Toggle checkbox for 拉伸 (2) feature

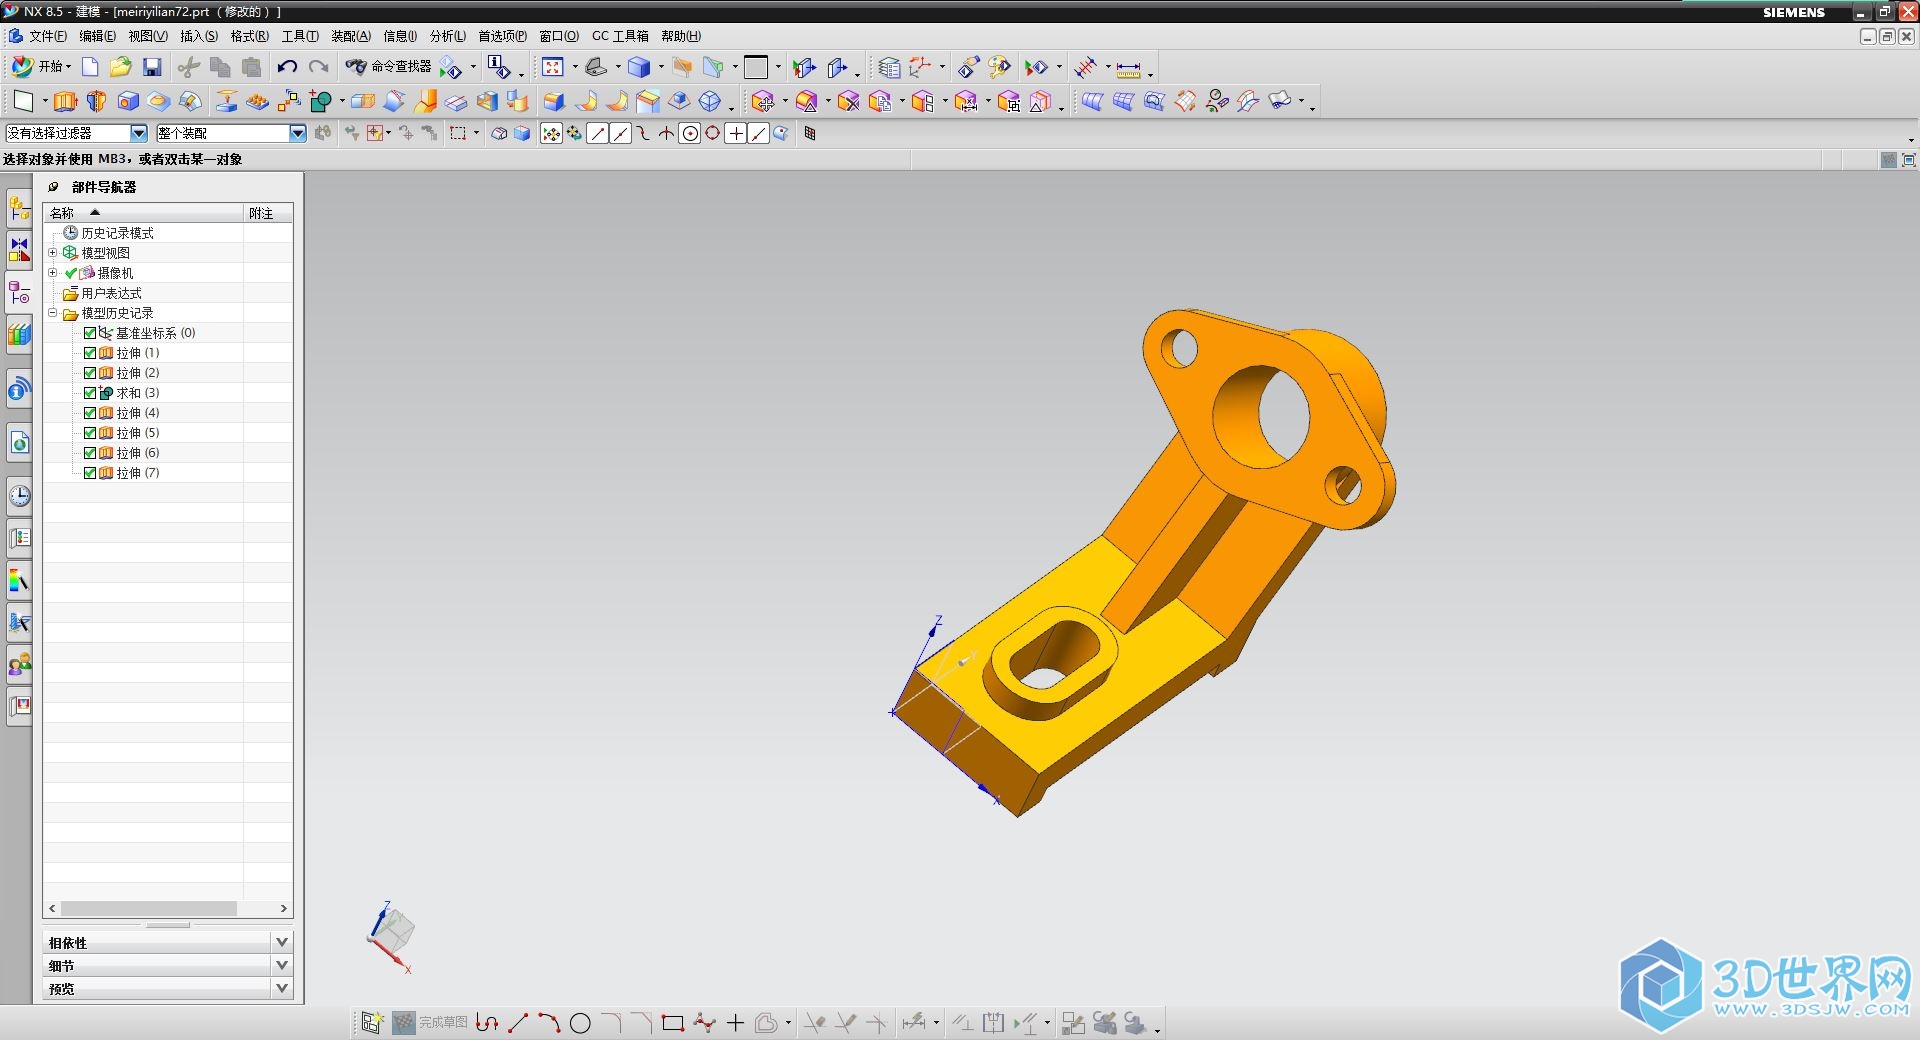click(90, 373)
